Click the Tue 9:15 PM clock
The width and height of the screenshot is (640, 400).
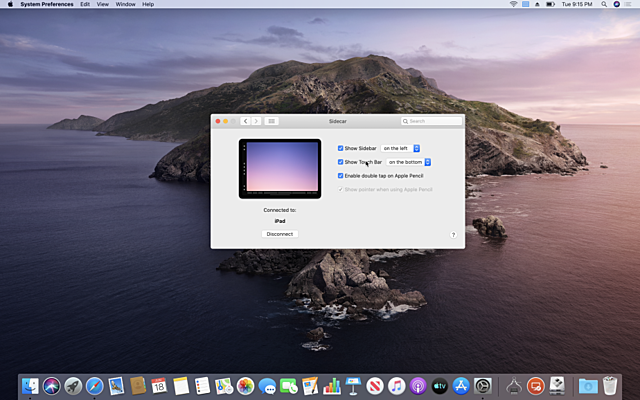pyautogui.click(x=577, y=4)
